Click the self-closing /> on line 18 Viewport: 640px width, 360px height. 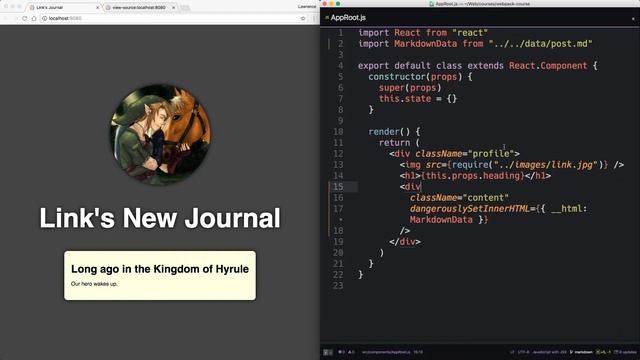click(404, 231)
